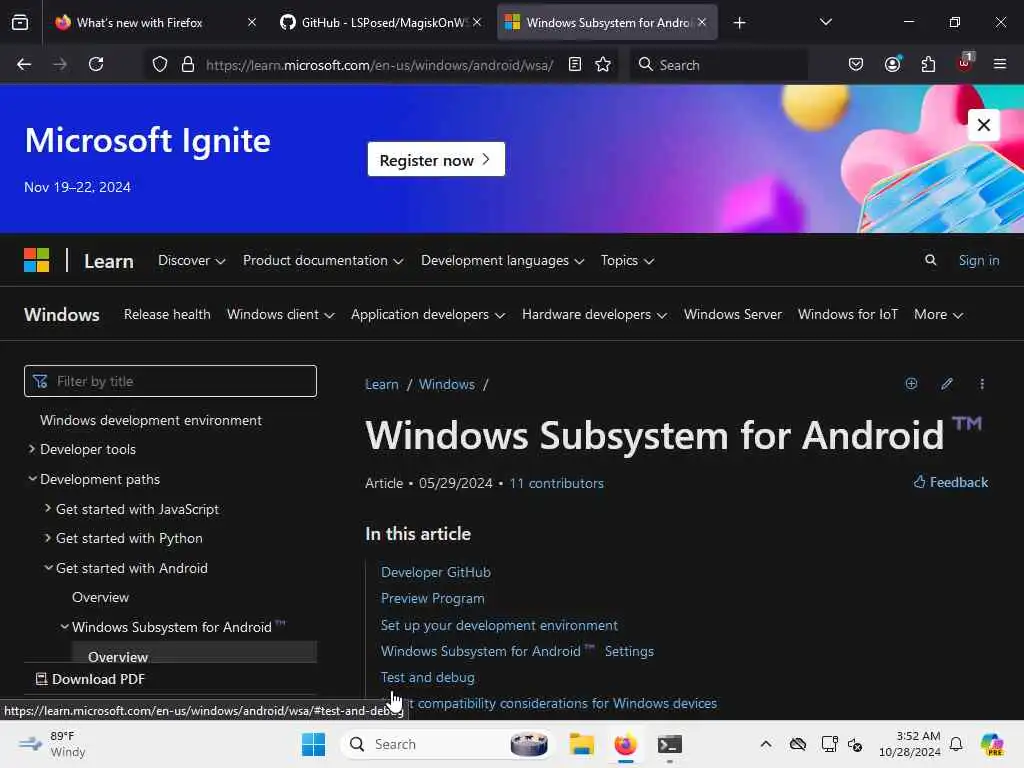
Task: Click the Windows breadcrumb link
Action: 447,384
